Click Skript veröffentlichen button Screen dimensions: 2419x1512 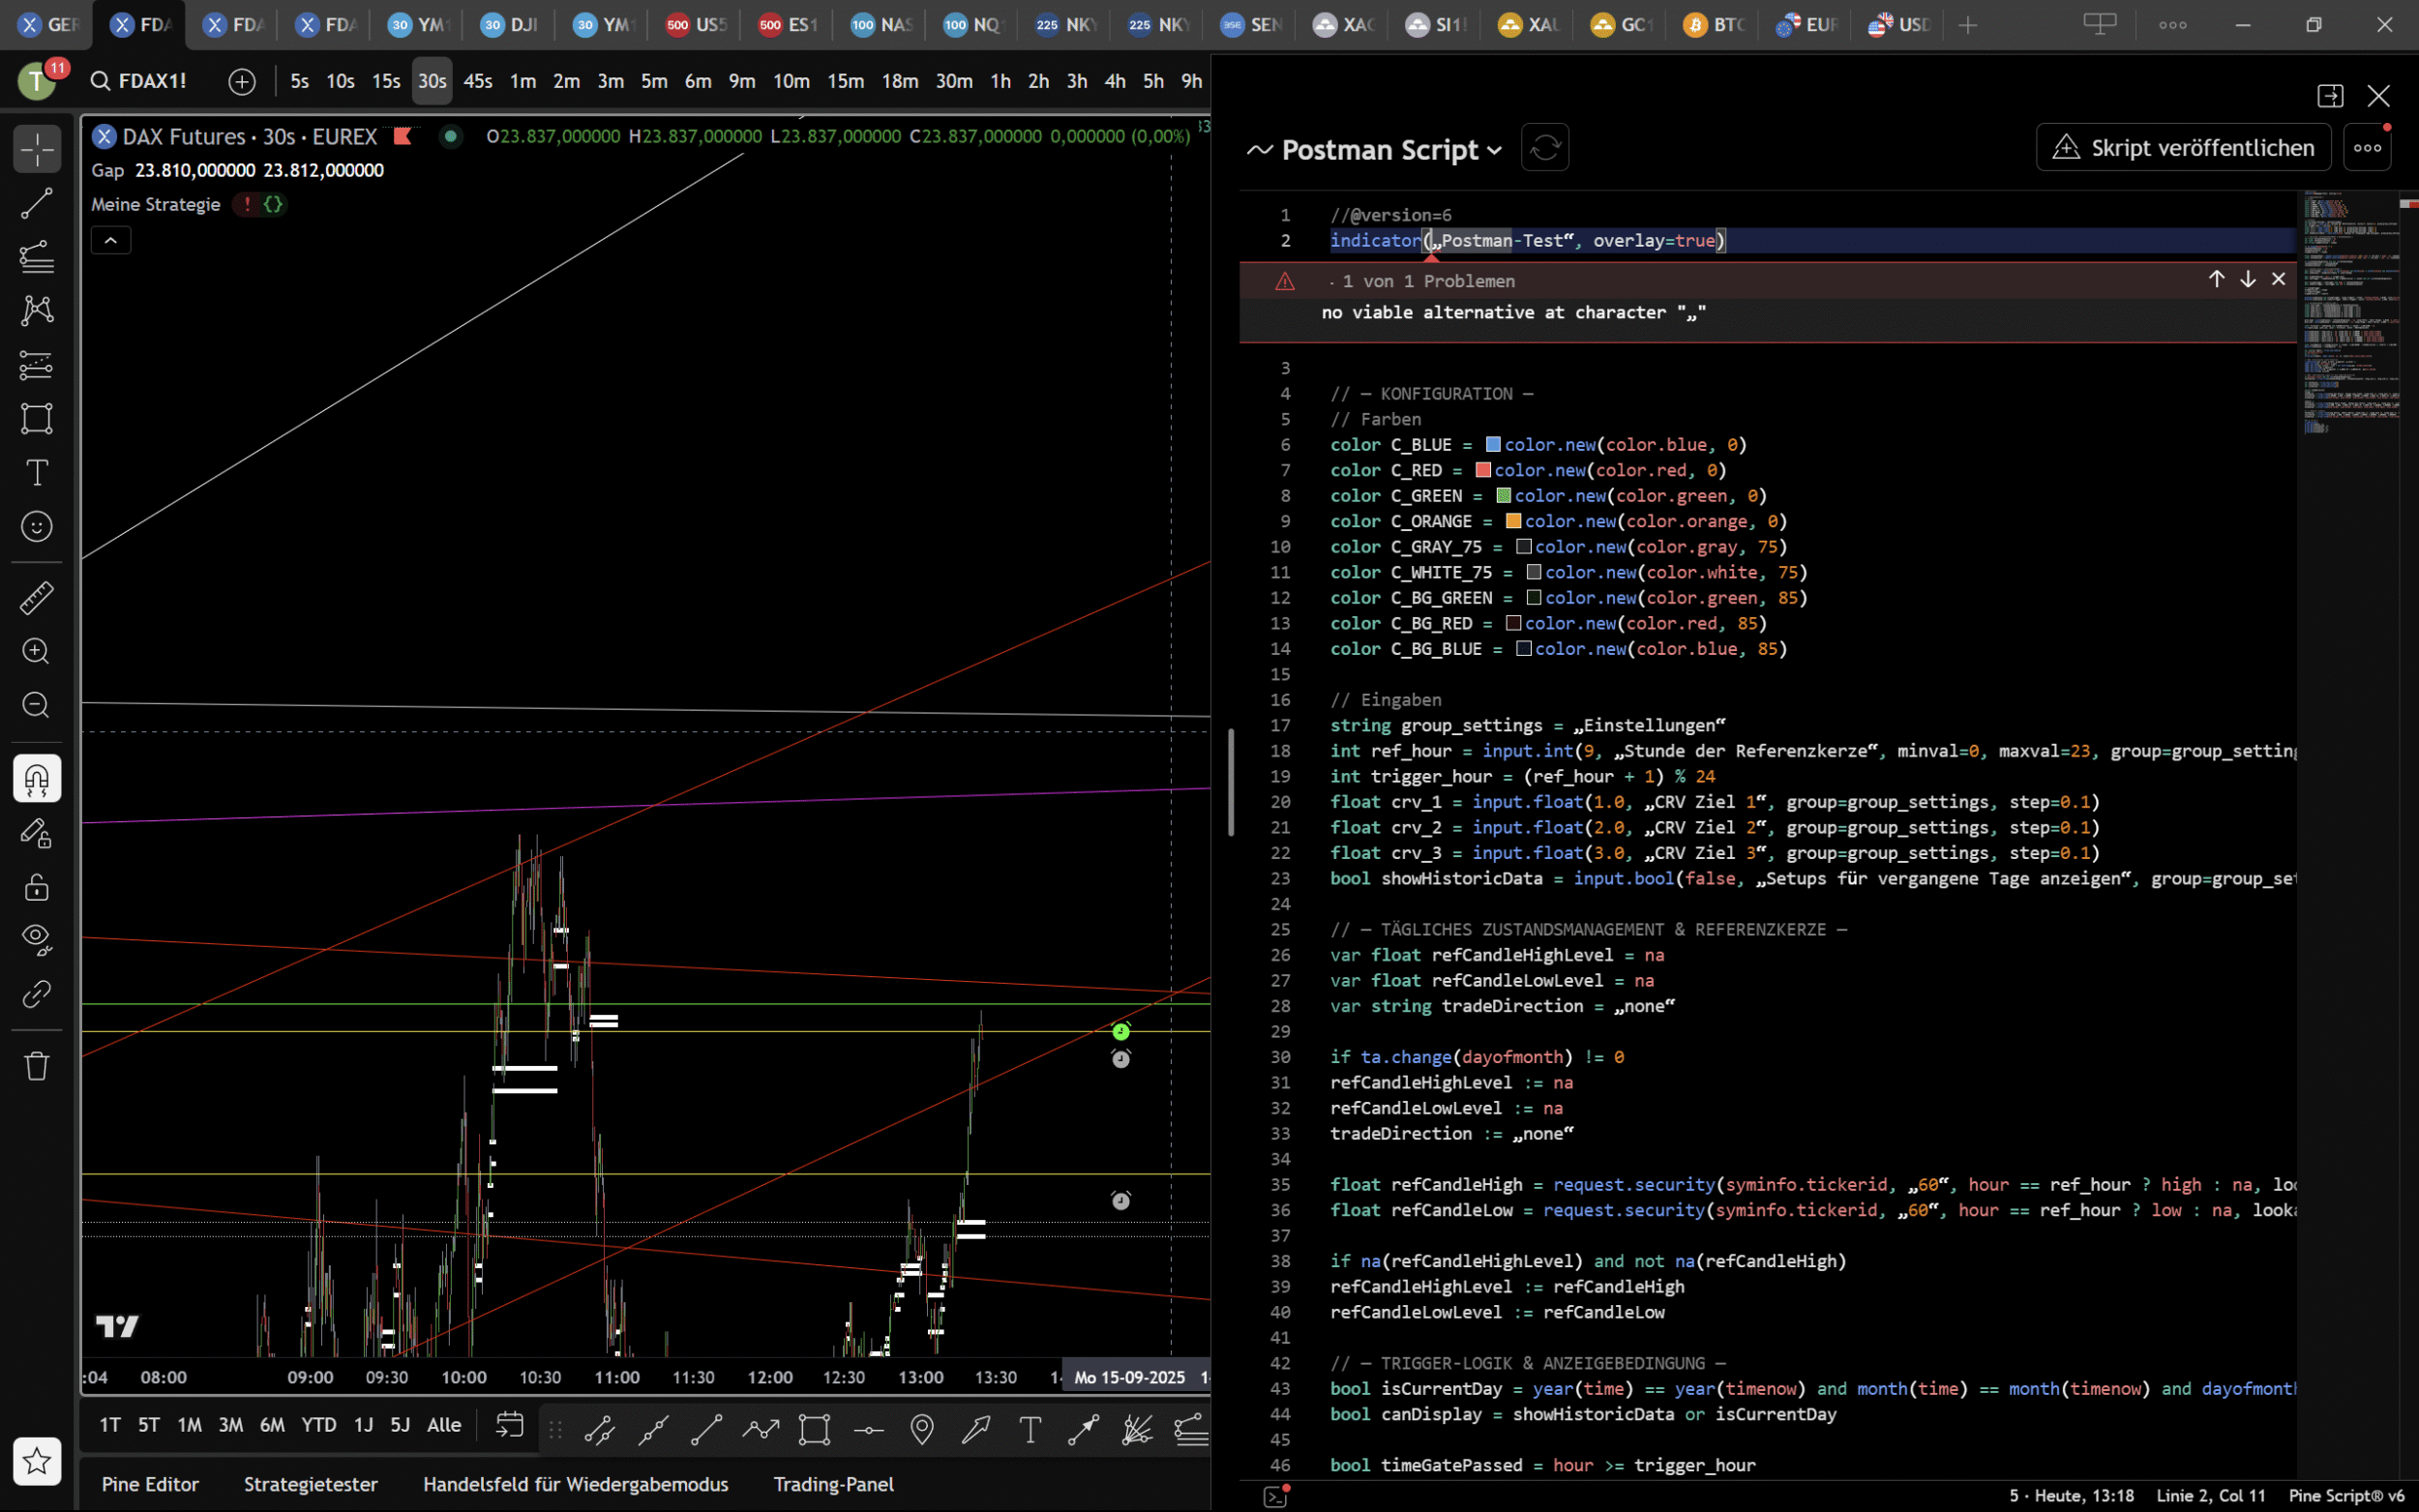[x=2183, y=148]
